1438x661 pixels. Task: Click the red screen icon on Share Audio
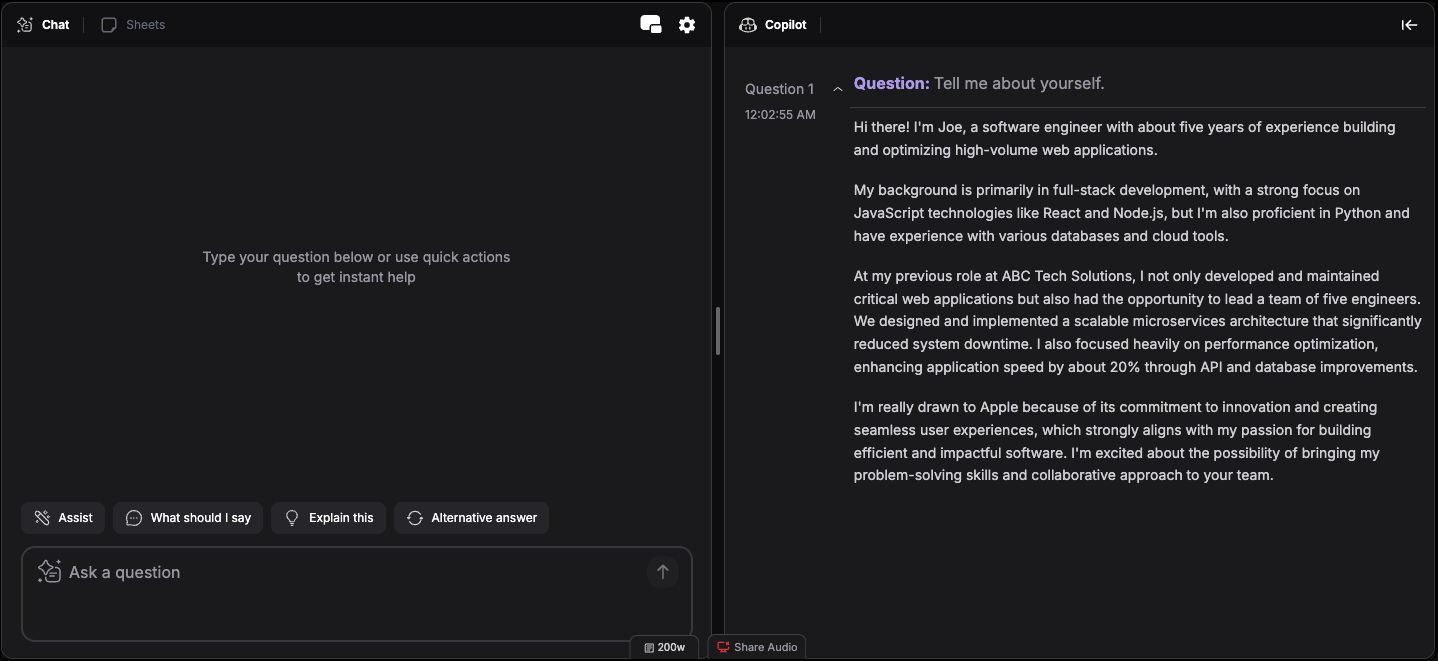(x=722, y=647)
